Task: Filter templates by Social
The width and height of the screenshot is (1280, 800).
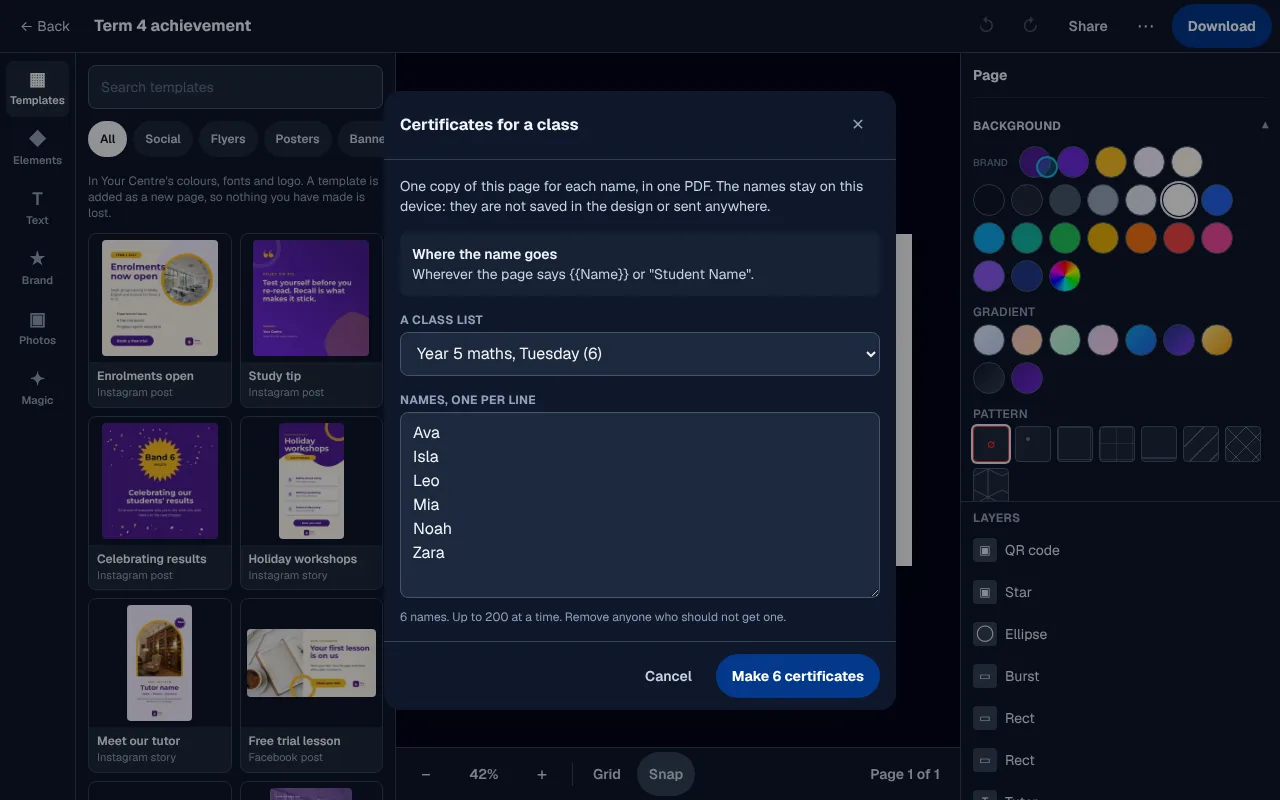Action: [163, 139]
